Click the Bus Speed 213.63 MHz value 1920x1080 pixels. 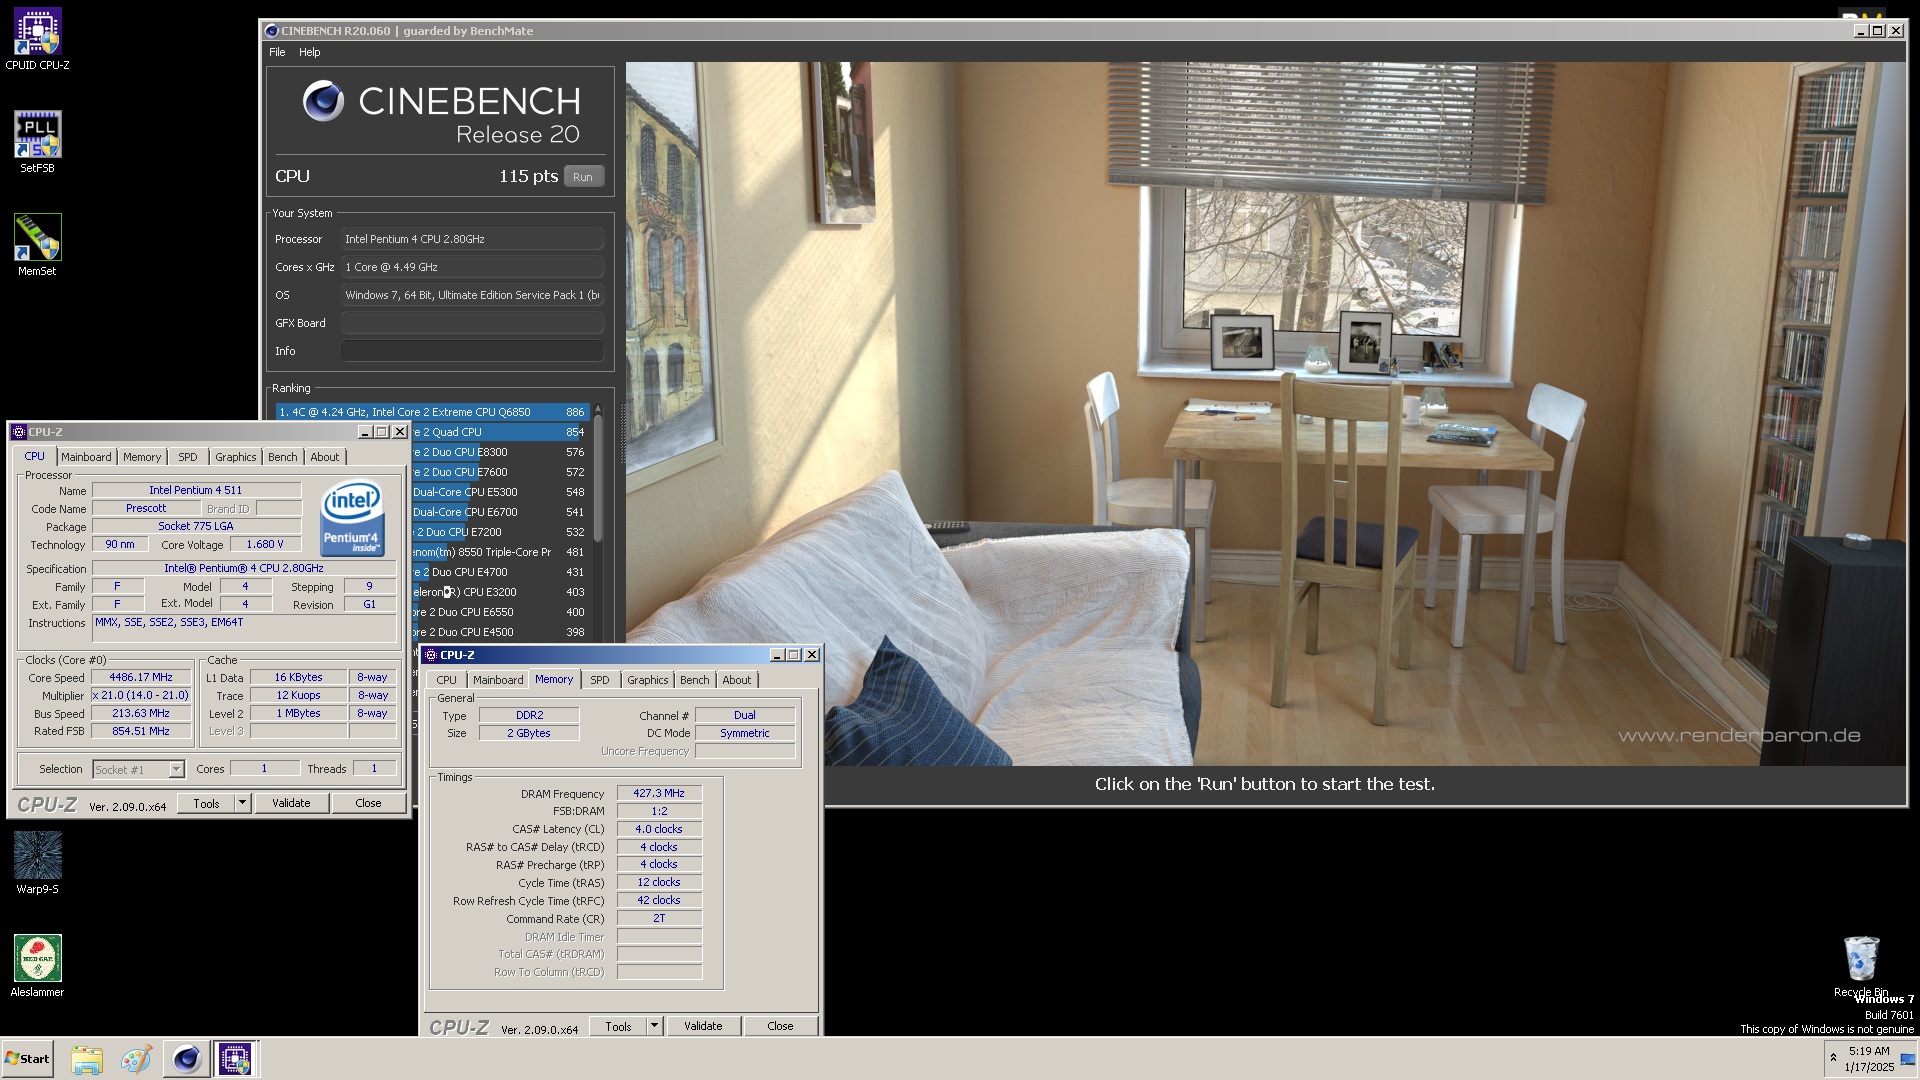141,713
